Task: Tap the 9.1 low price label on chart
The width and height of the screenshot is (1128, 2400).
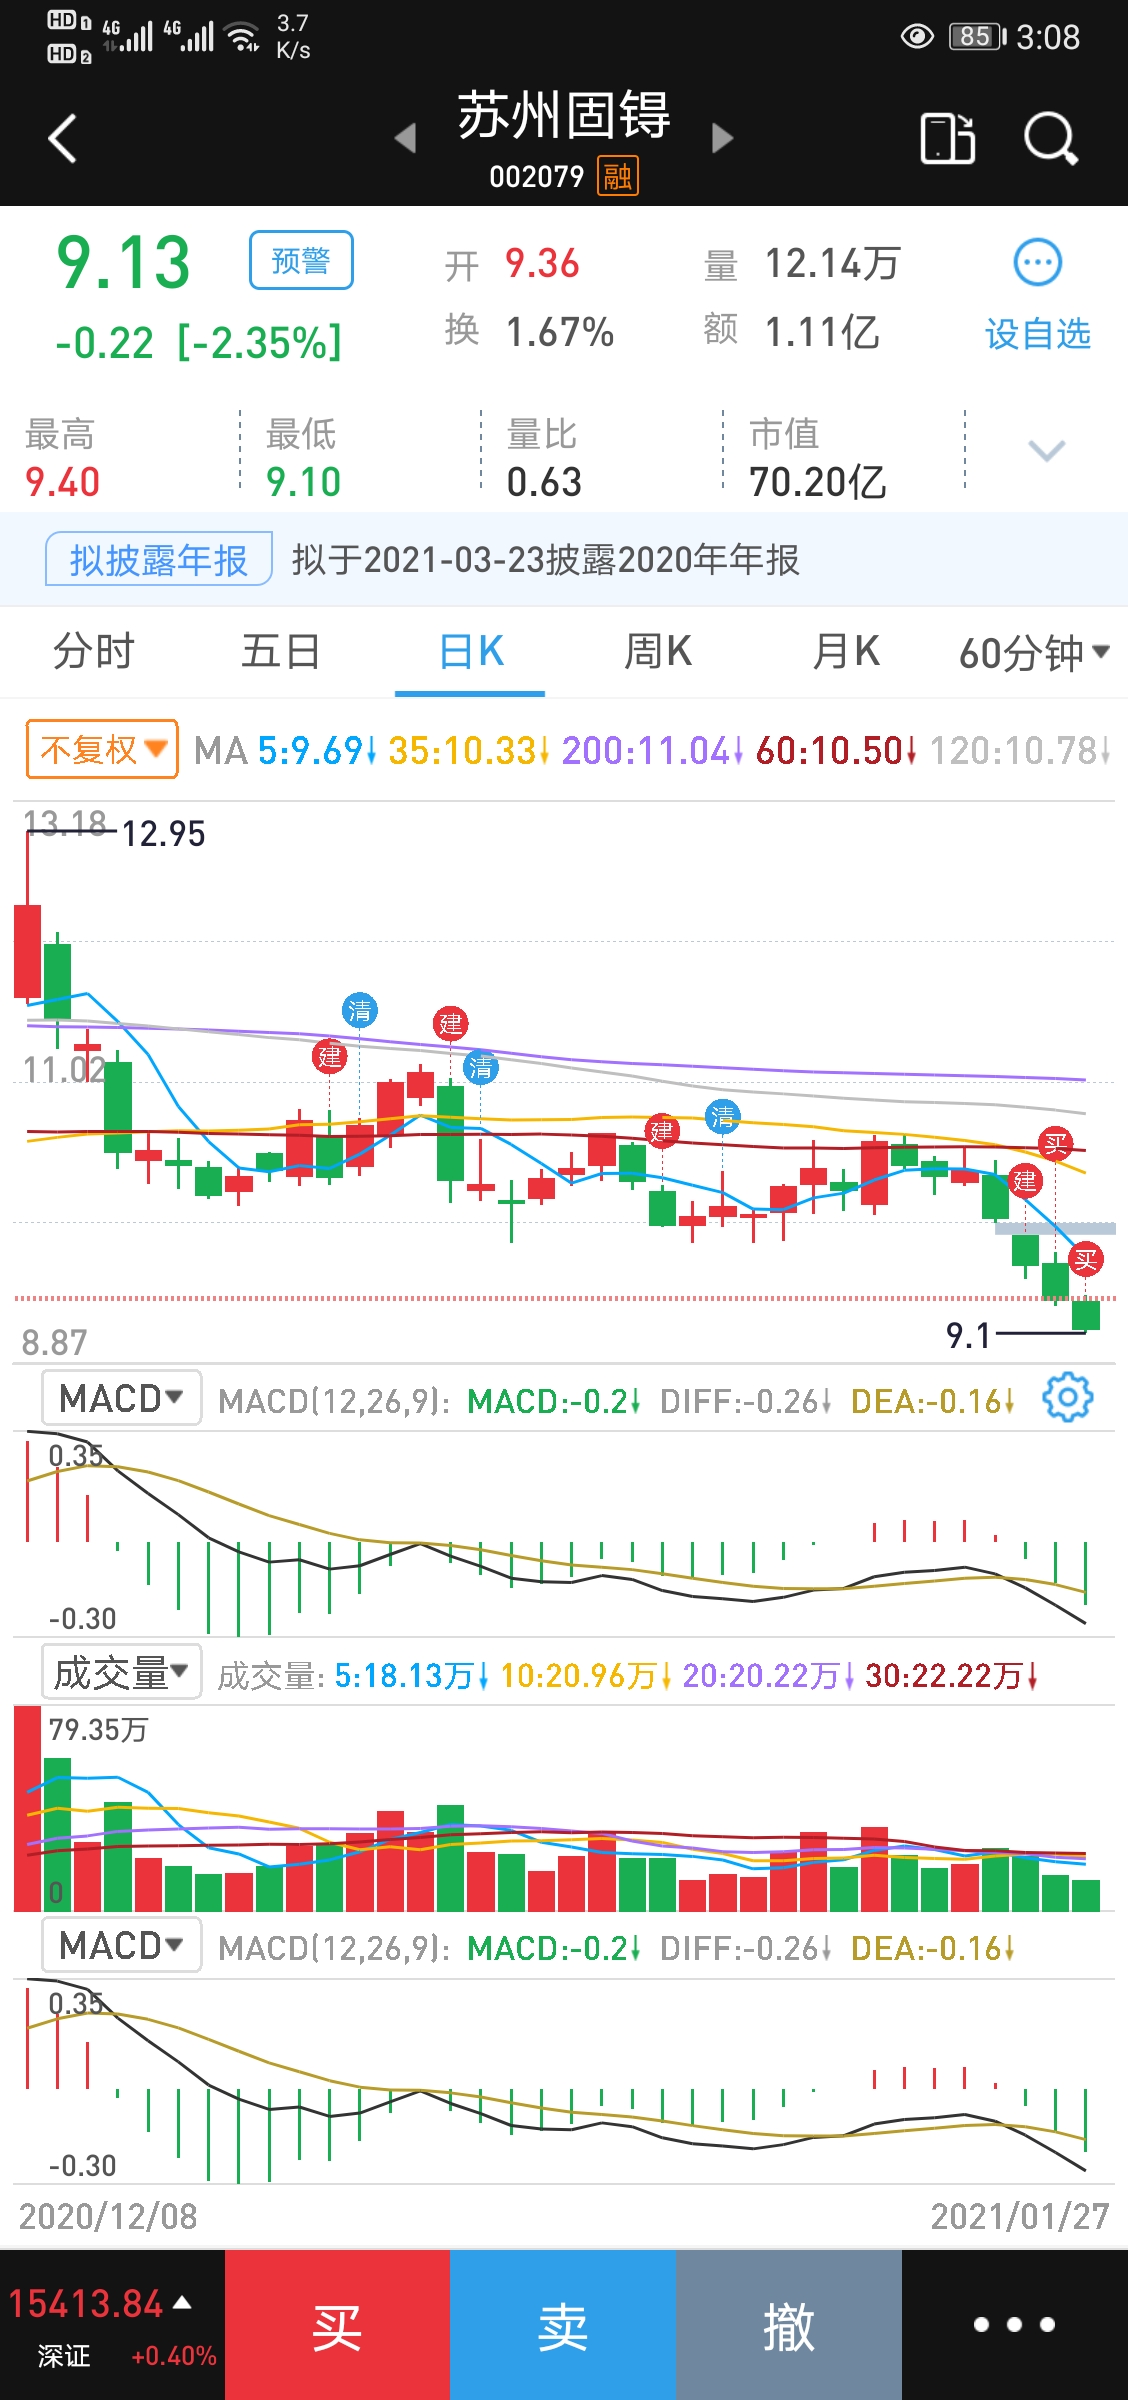Action: click(968, 1335)
